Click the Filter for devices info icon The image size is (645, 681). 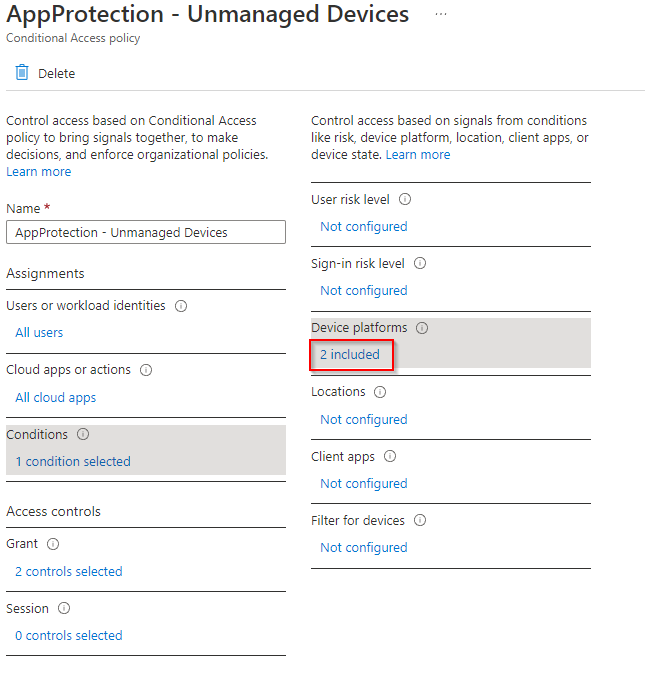420,520
